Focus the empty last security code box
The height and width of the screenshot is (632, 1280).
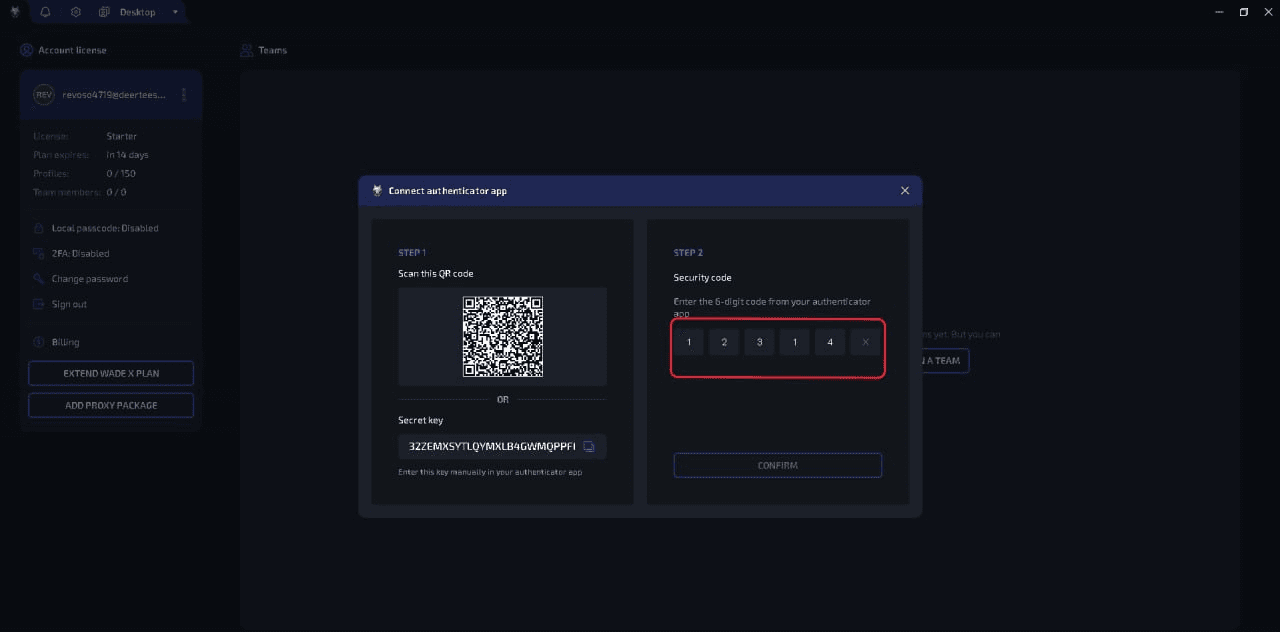[865, 342]
